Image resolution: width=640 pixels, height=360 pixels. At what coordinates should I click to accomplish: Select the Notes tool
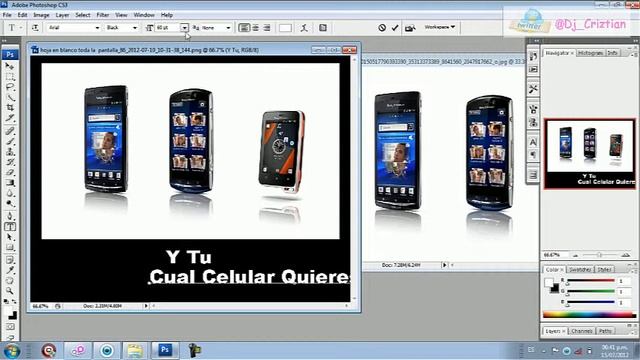[x=10, y=260]
